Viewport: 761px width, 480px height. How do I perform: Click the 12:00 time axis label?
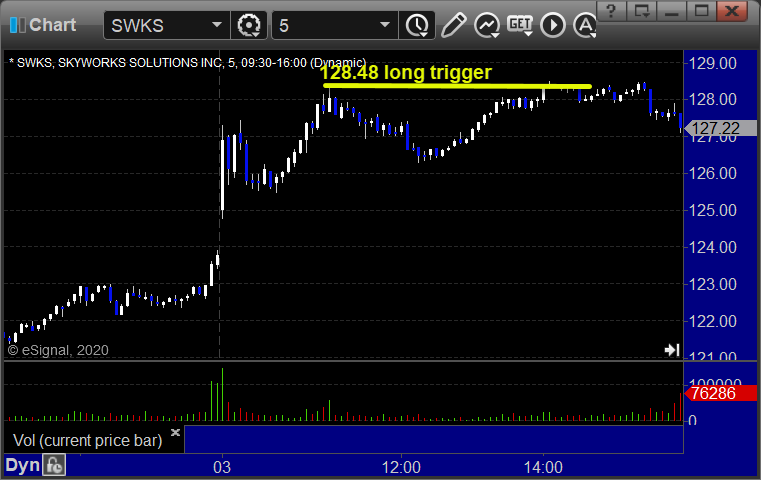tap(401, 467)
